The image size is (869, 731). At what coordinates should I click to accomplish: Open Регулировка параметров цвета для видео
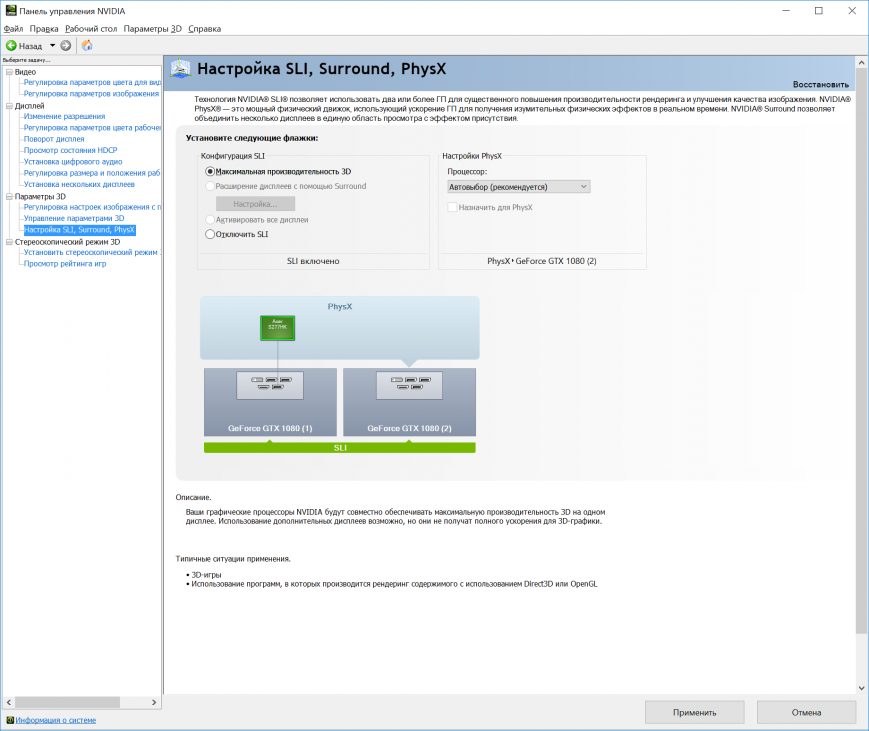pos(92,83)
